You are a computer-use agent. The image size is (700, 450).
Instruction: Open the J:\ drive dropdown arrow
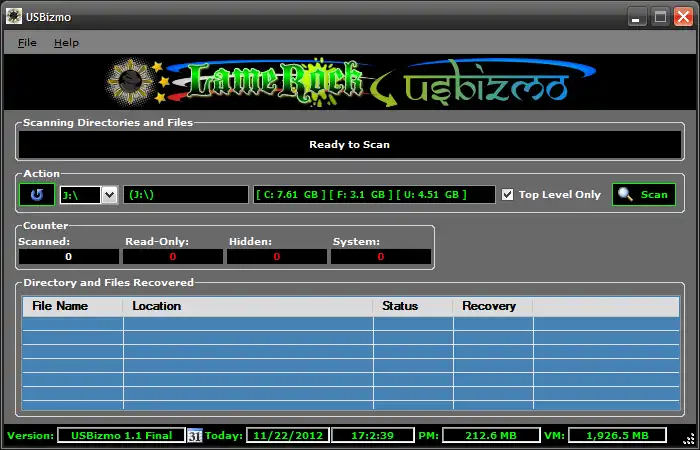(110, 195)
